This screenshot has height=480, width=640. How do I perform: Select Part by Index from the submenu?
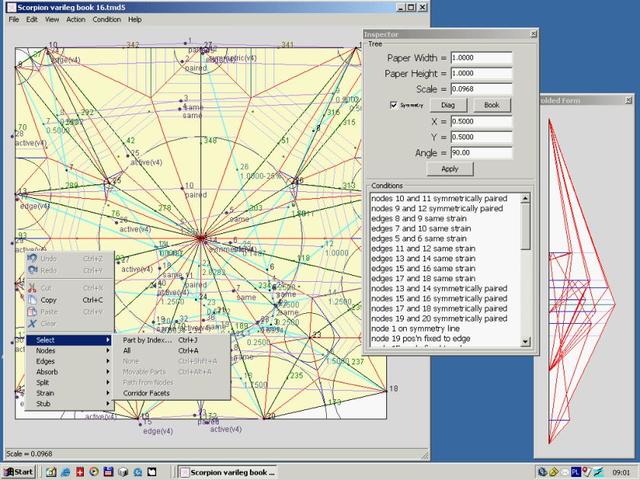click(x=146, y=340)
